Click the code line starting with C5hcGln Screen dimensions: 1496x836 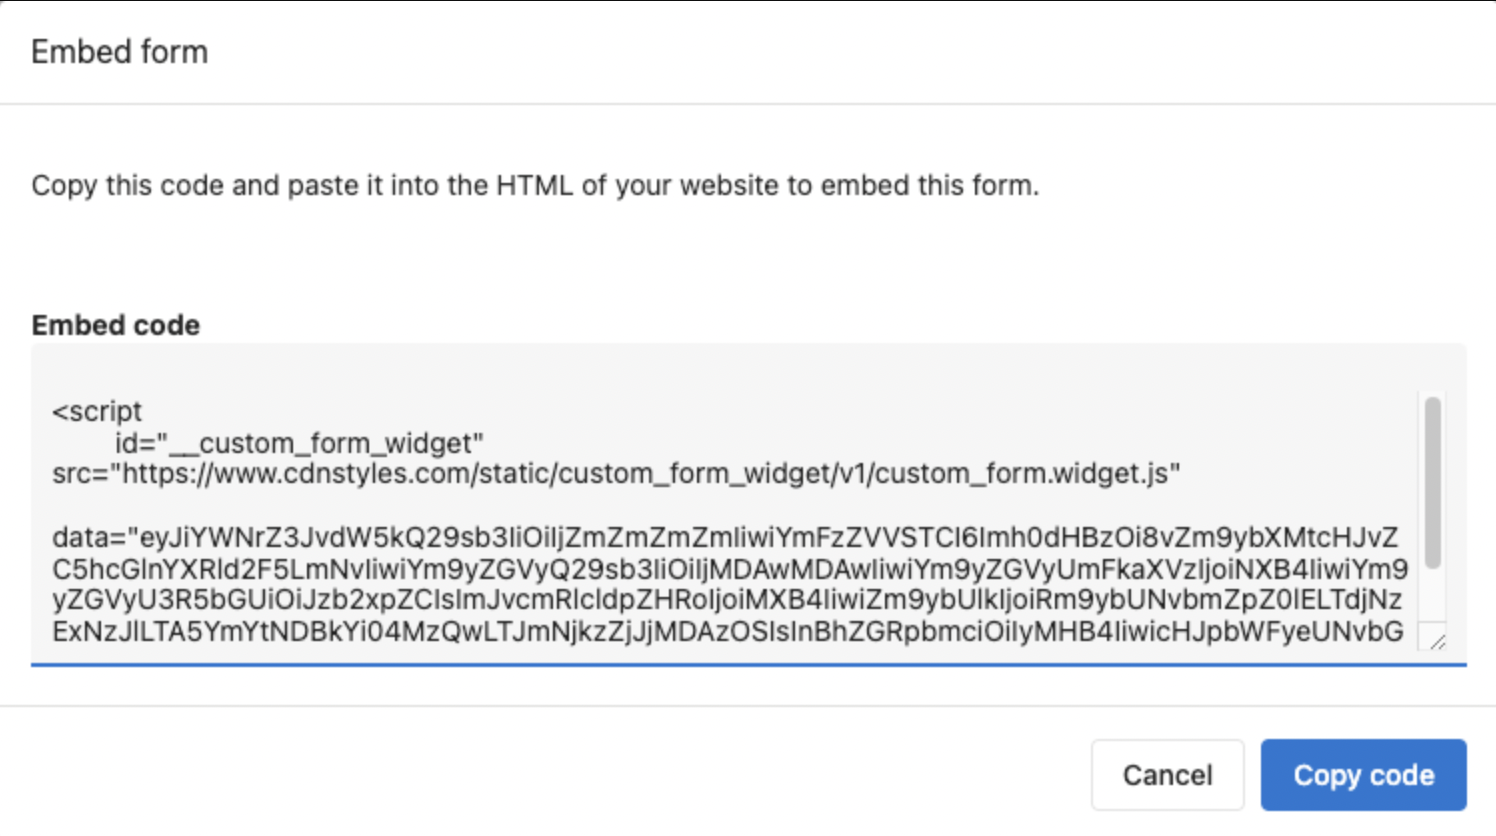(x=730, y=569)
